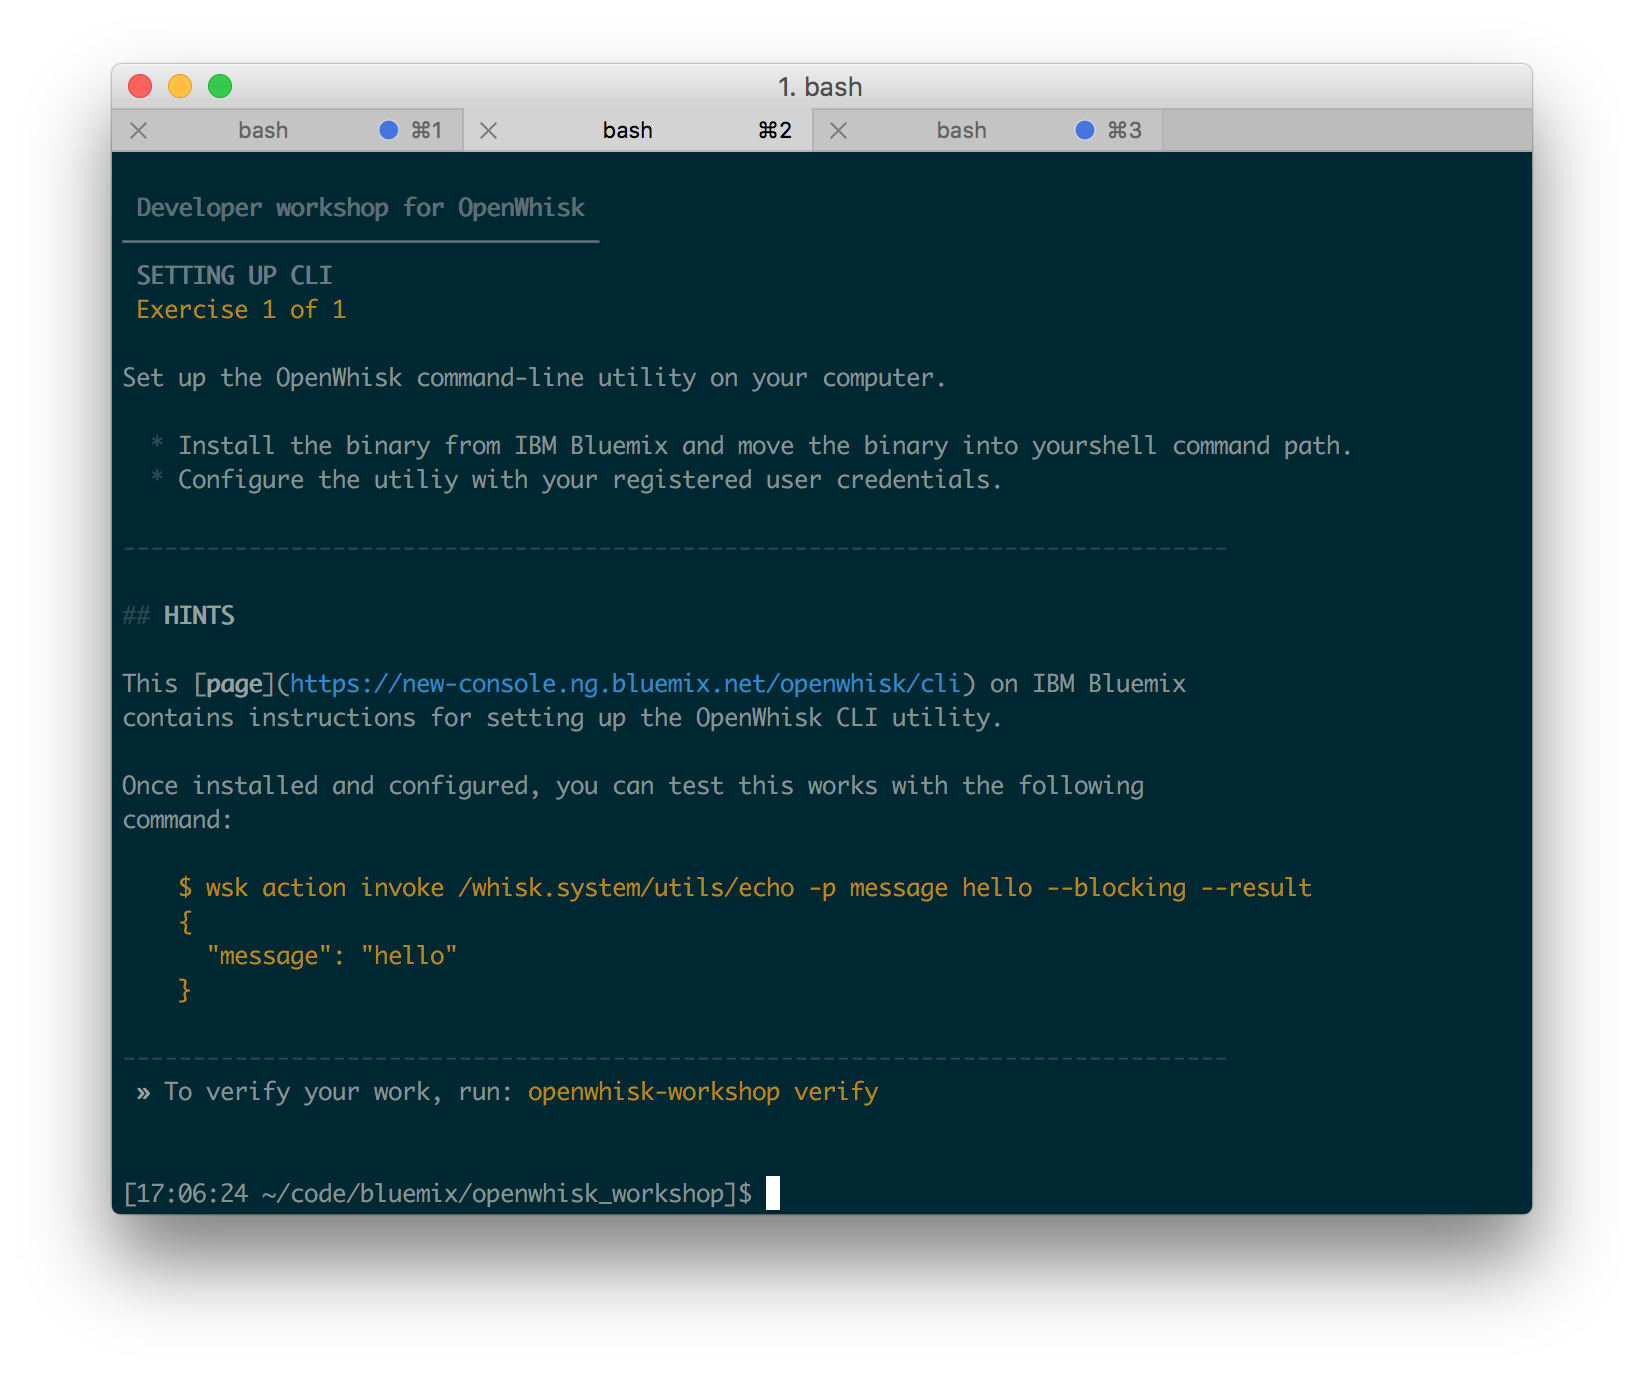This screenshot has width=1644, height=1374.
Task: Zoom the window with the green button
Action: tap(220, 87)
